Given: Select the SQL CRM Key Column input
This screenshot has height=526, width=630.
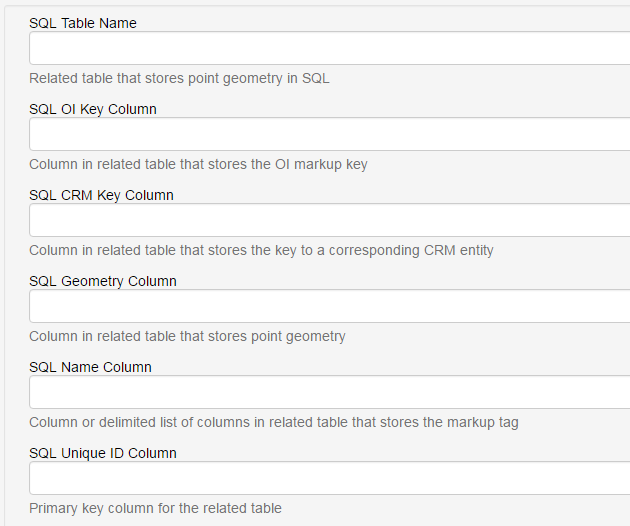Looking at the screenshot, I should (x=330, y=220).
